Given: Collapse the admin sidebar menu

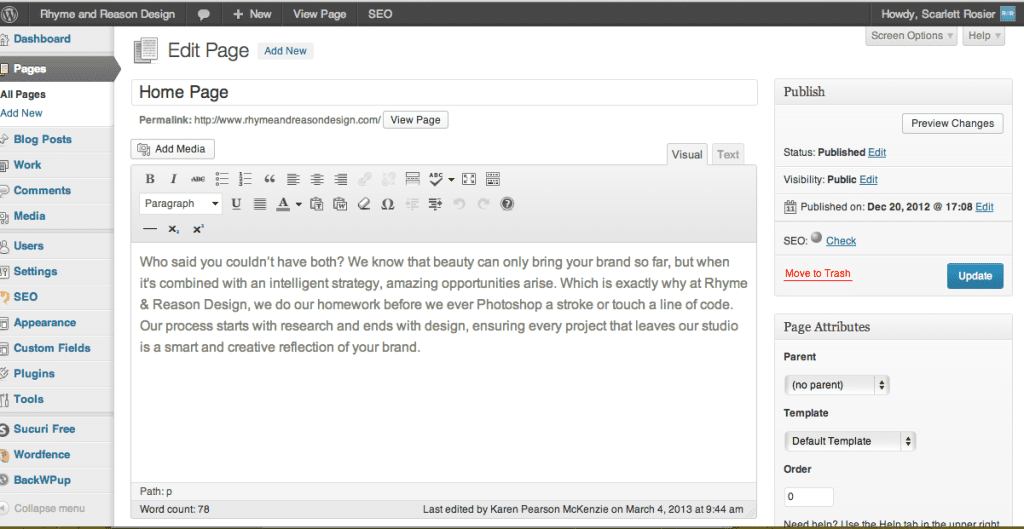Looking at the screenshot, I should (x=43, y=508).
